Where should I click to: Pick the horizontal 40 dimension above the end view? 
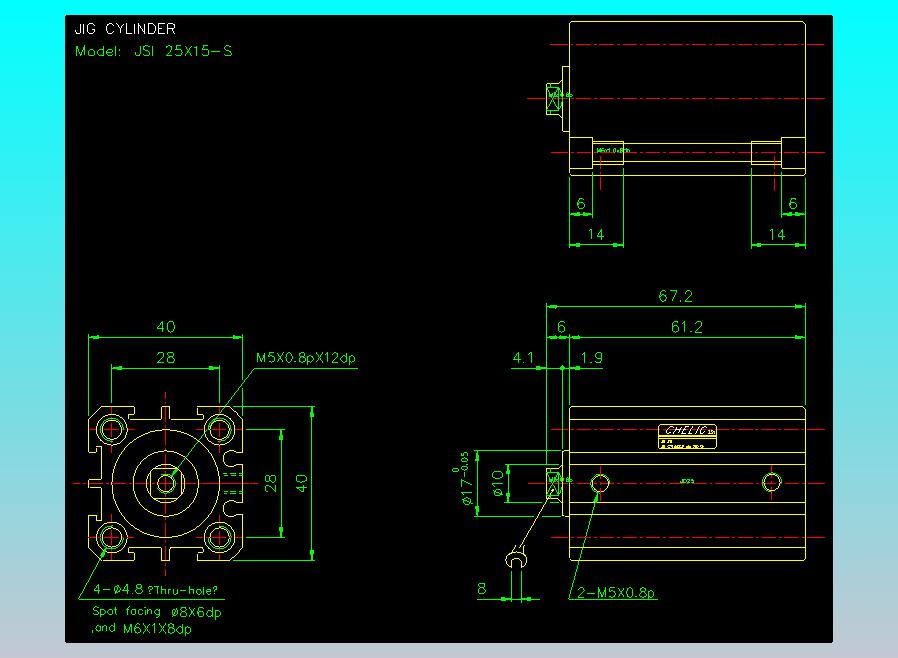click(x=166, y=327)
